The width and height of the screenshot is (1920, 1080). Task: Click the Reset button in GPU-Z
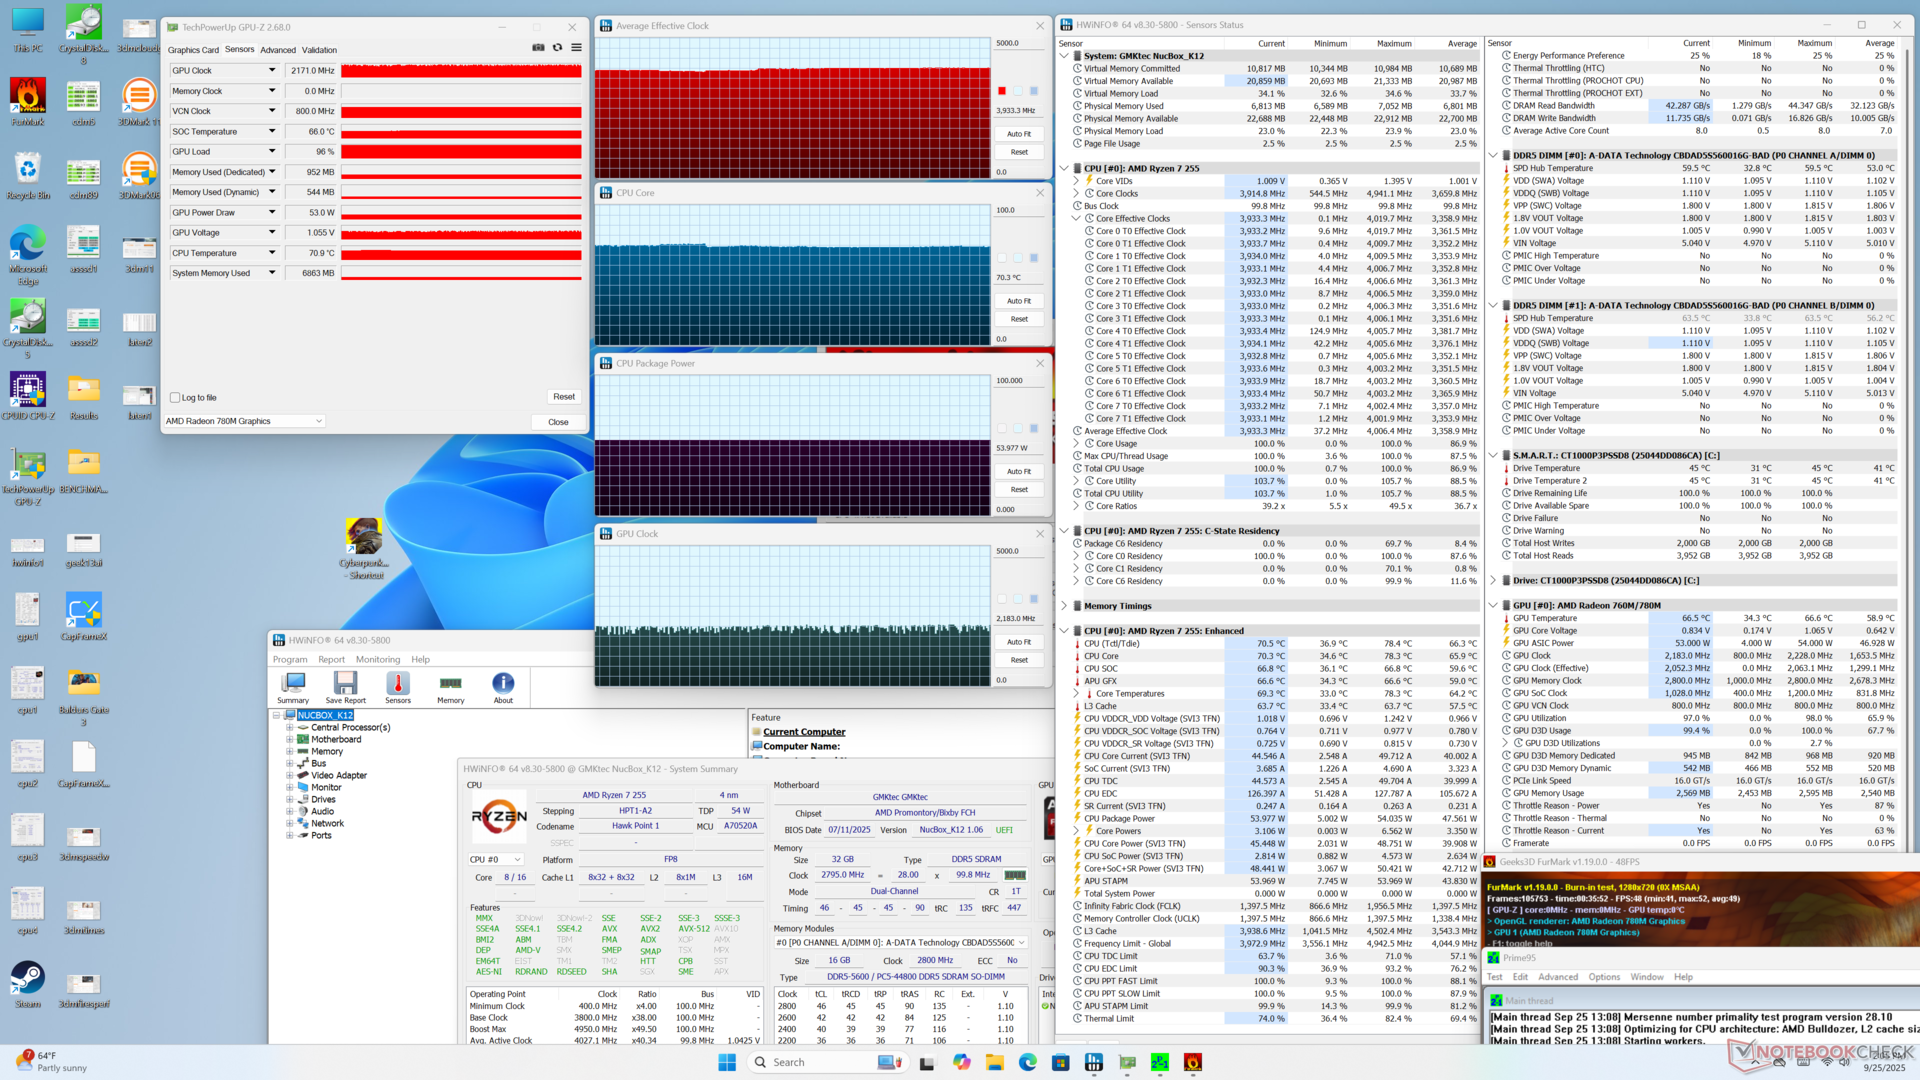pyautogui.click(x=564, y=397)
